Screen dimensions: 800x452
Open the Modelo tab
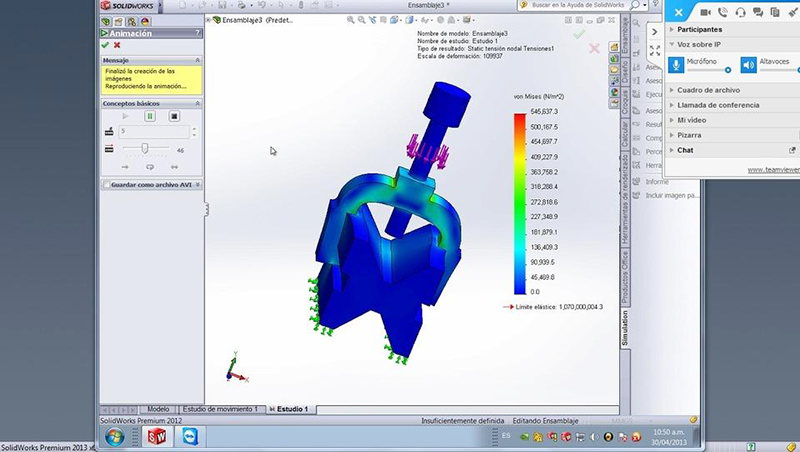click(158, 409)
